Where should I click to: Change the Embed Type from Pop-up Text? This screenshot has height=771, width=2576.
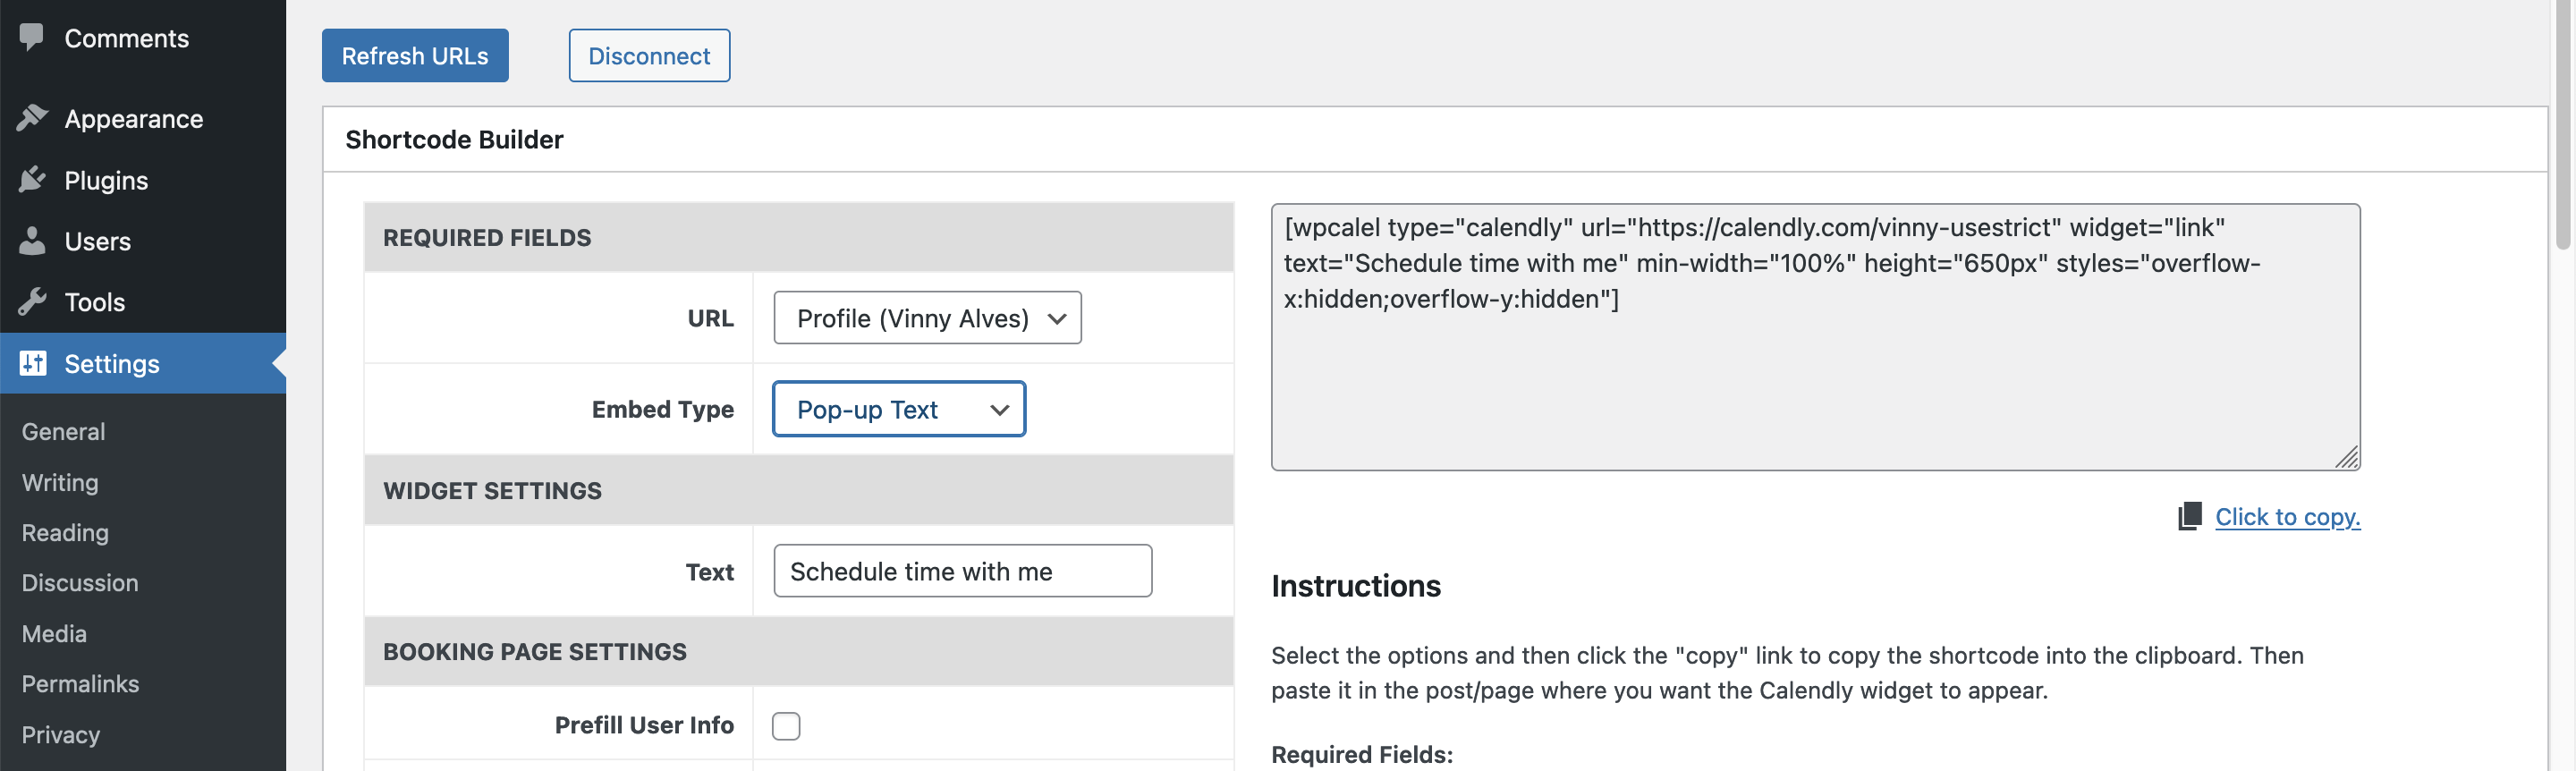(898, 409)
